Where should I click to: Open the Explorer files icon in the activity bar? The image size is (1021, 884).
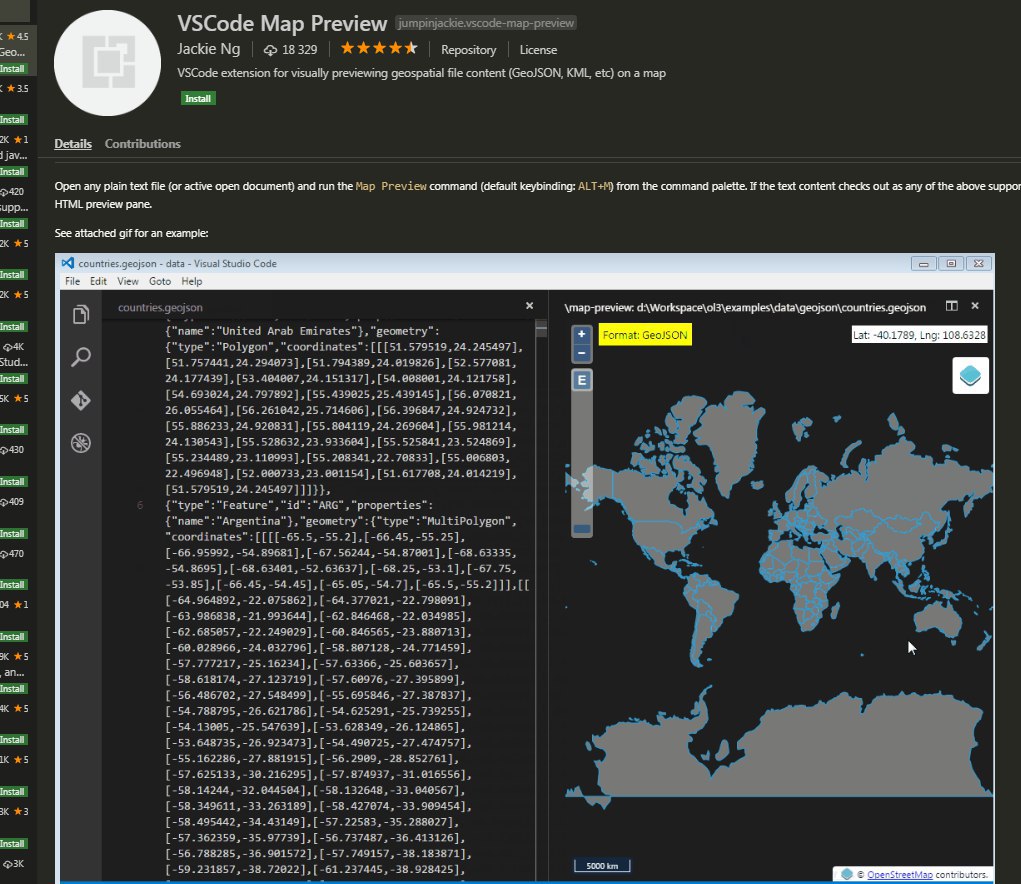click(x=81, y=315)
